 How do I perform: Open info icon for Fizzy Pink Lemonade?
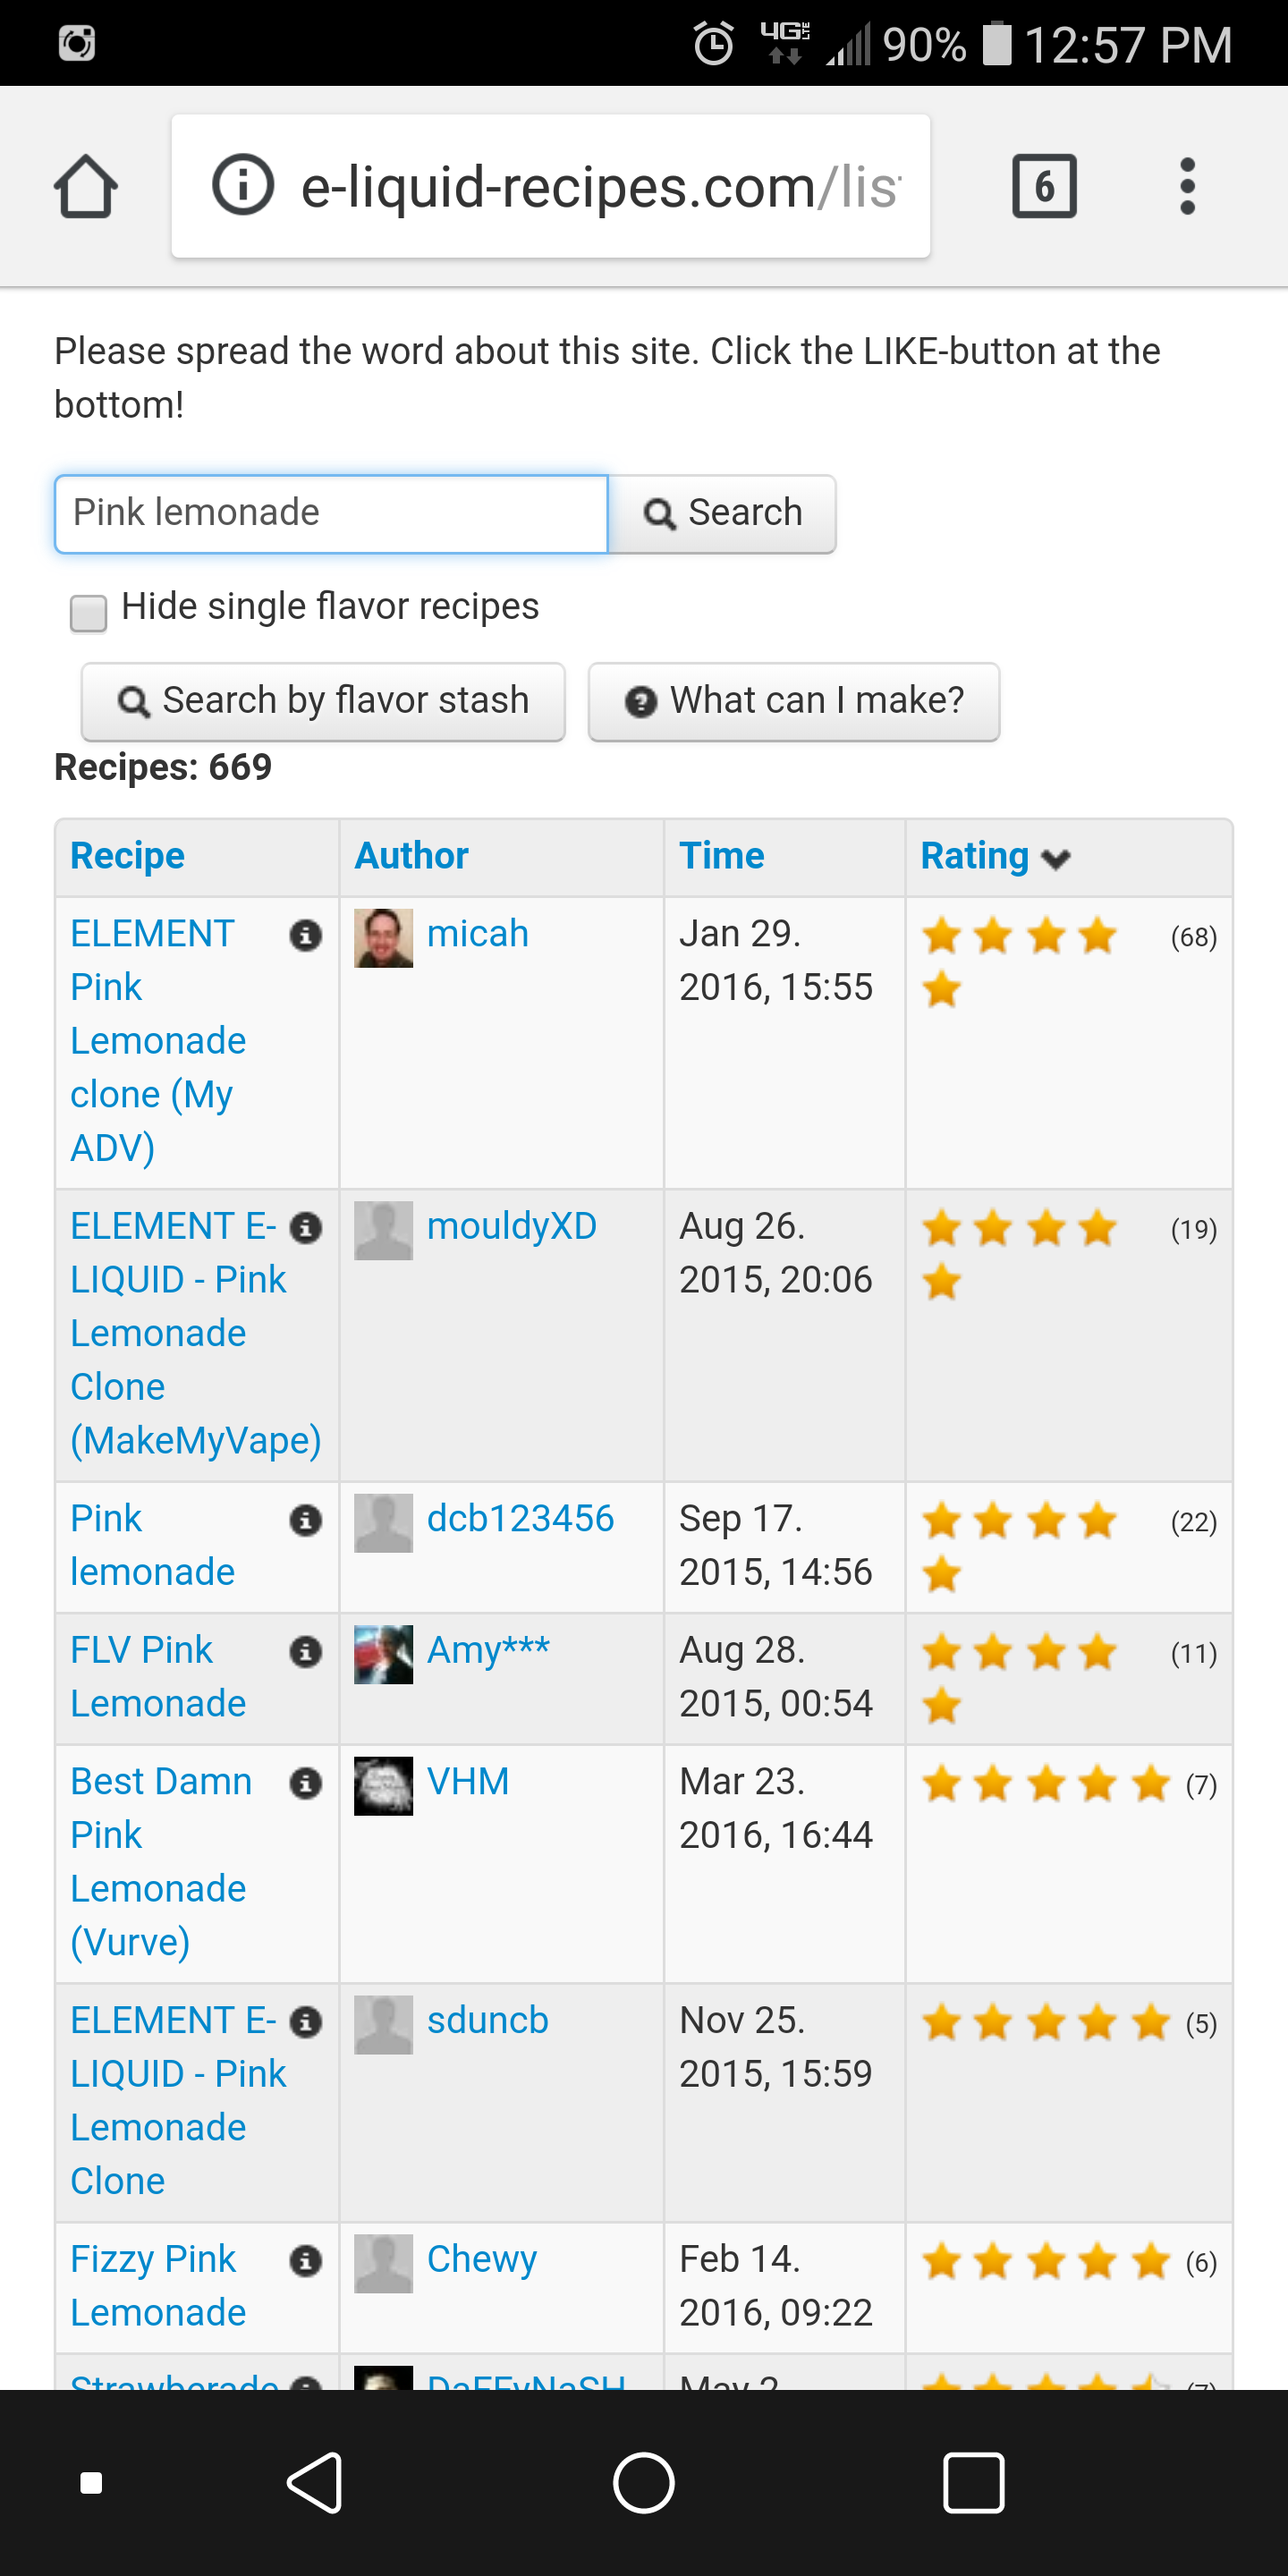pos(305,2261)
